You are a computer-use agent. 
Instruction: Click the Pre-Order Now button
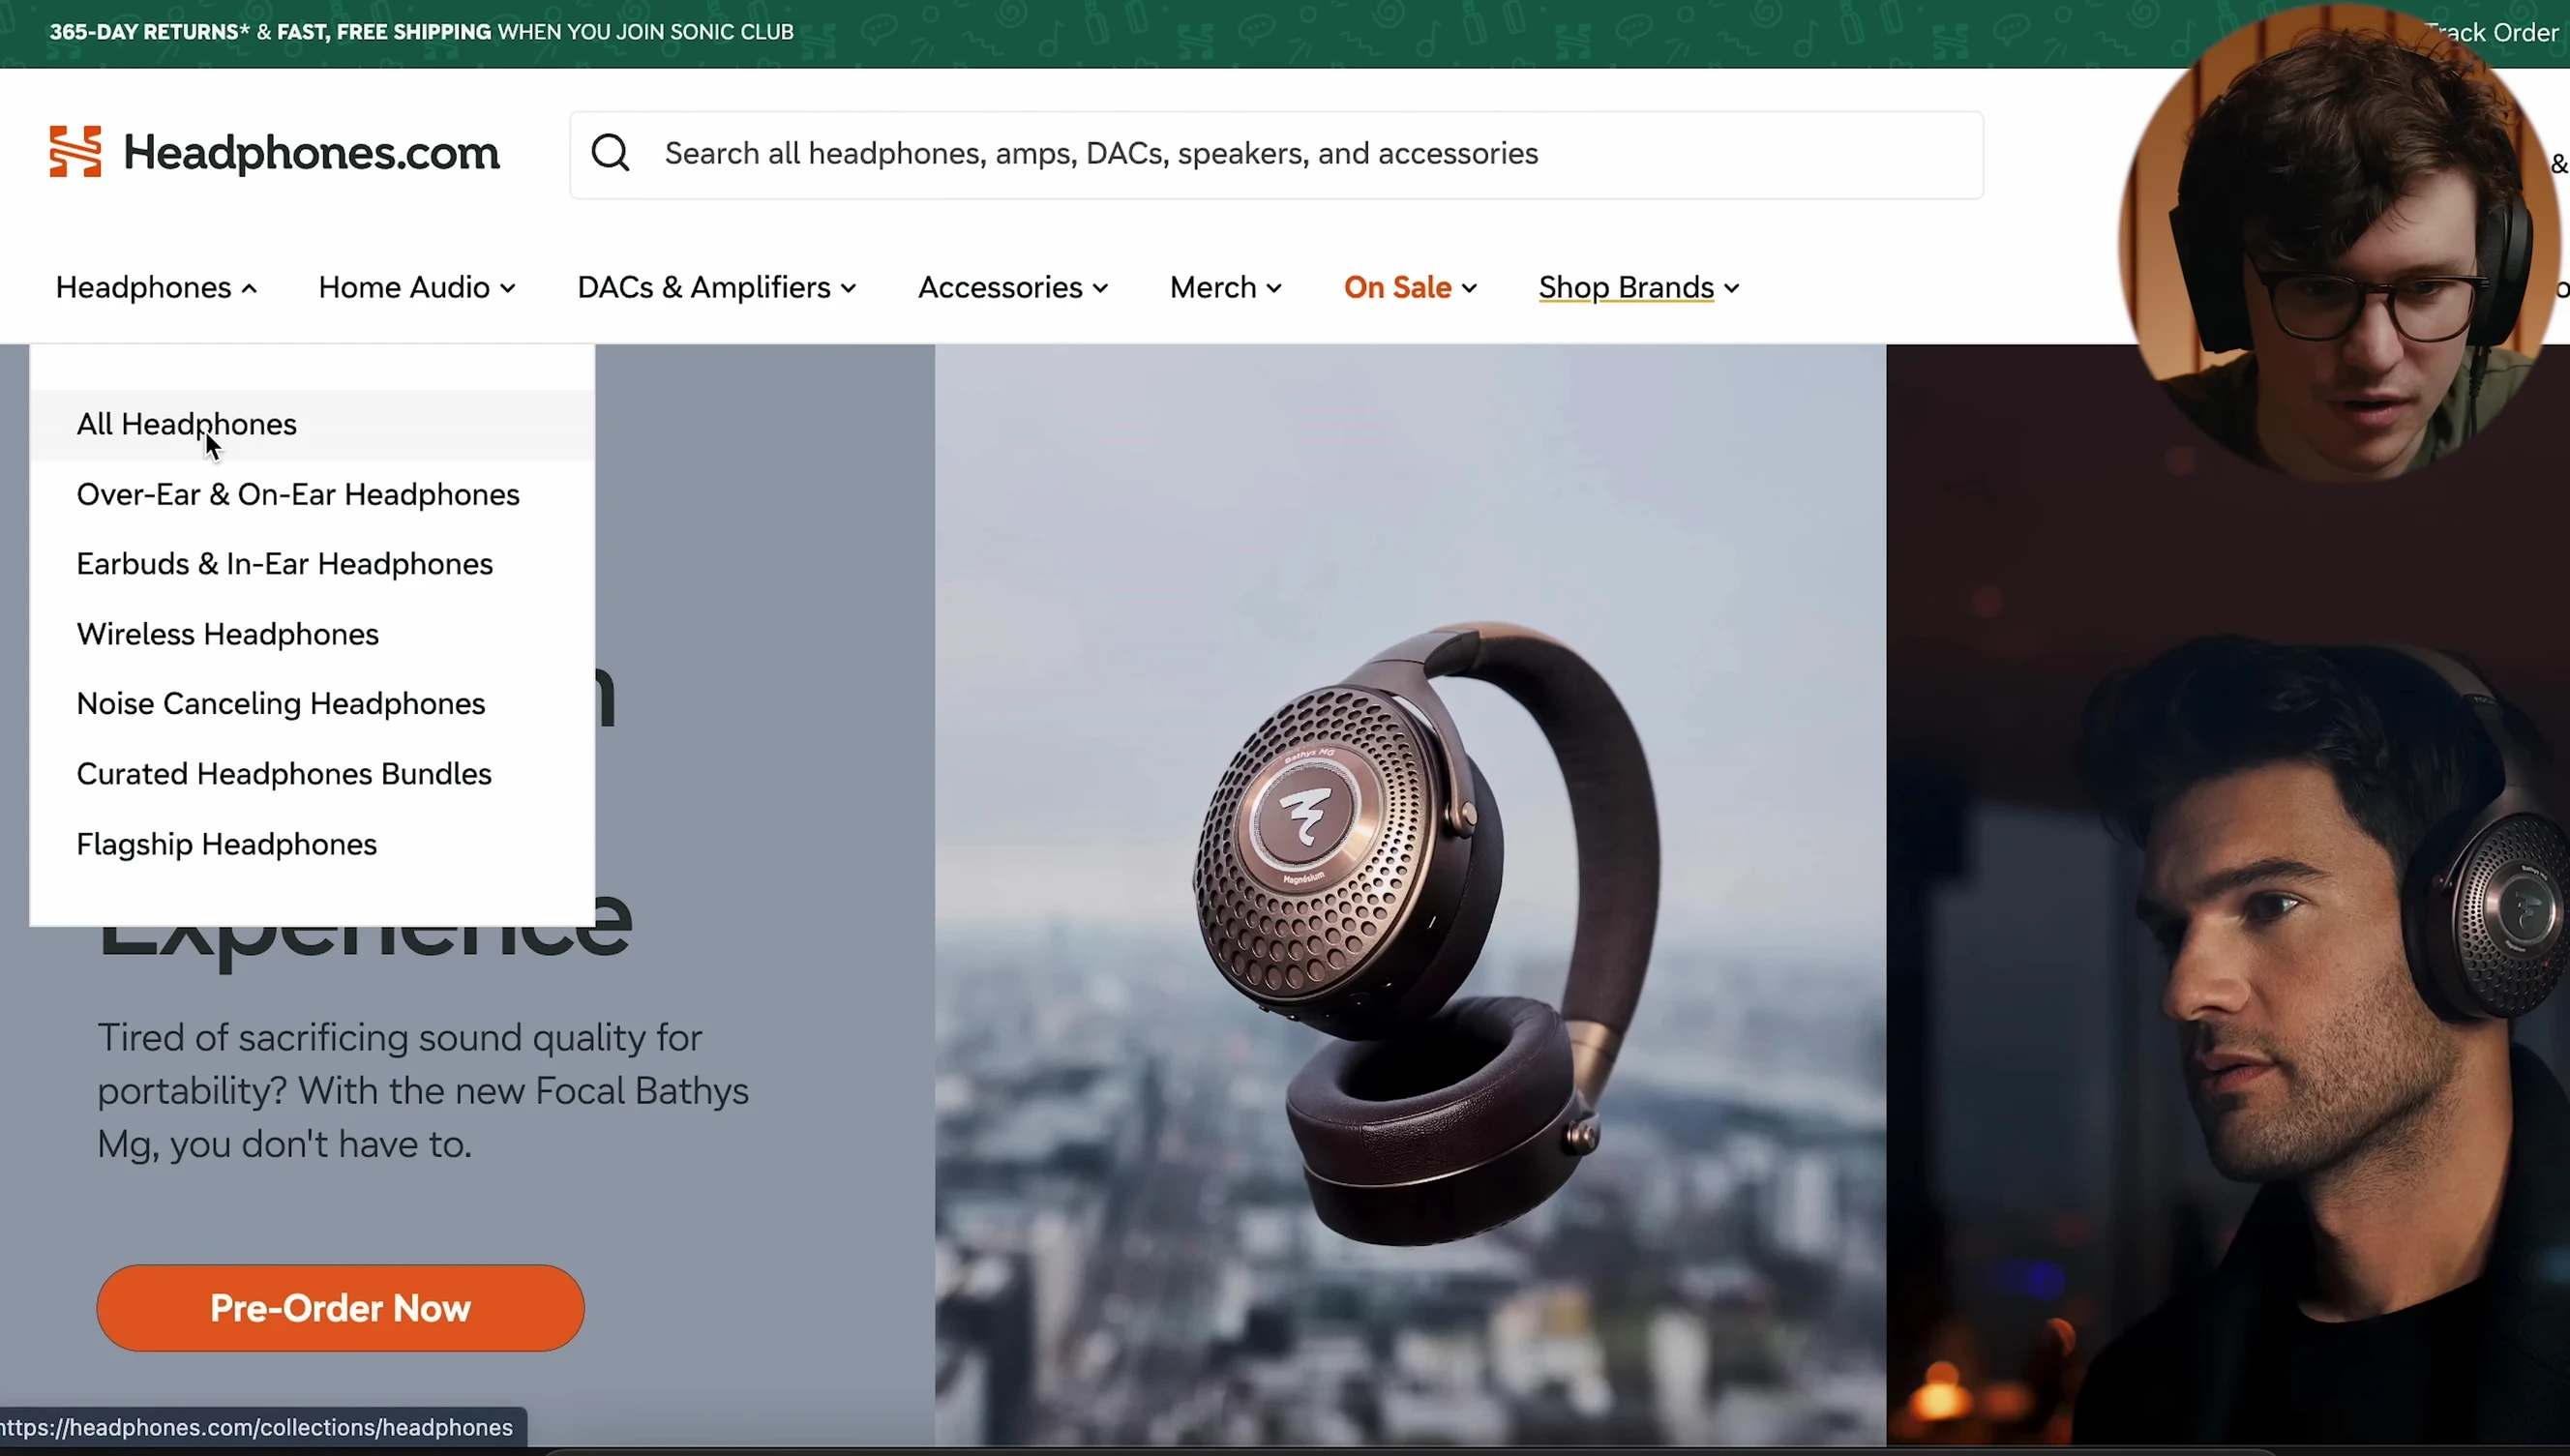pos(340,1308)
